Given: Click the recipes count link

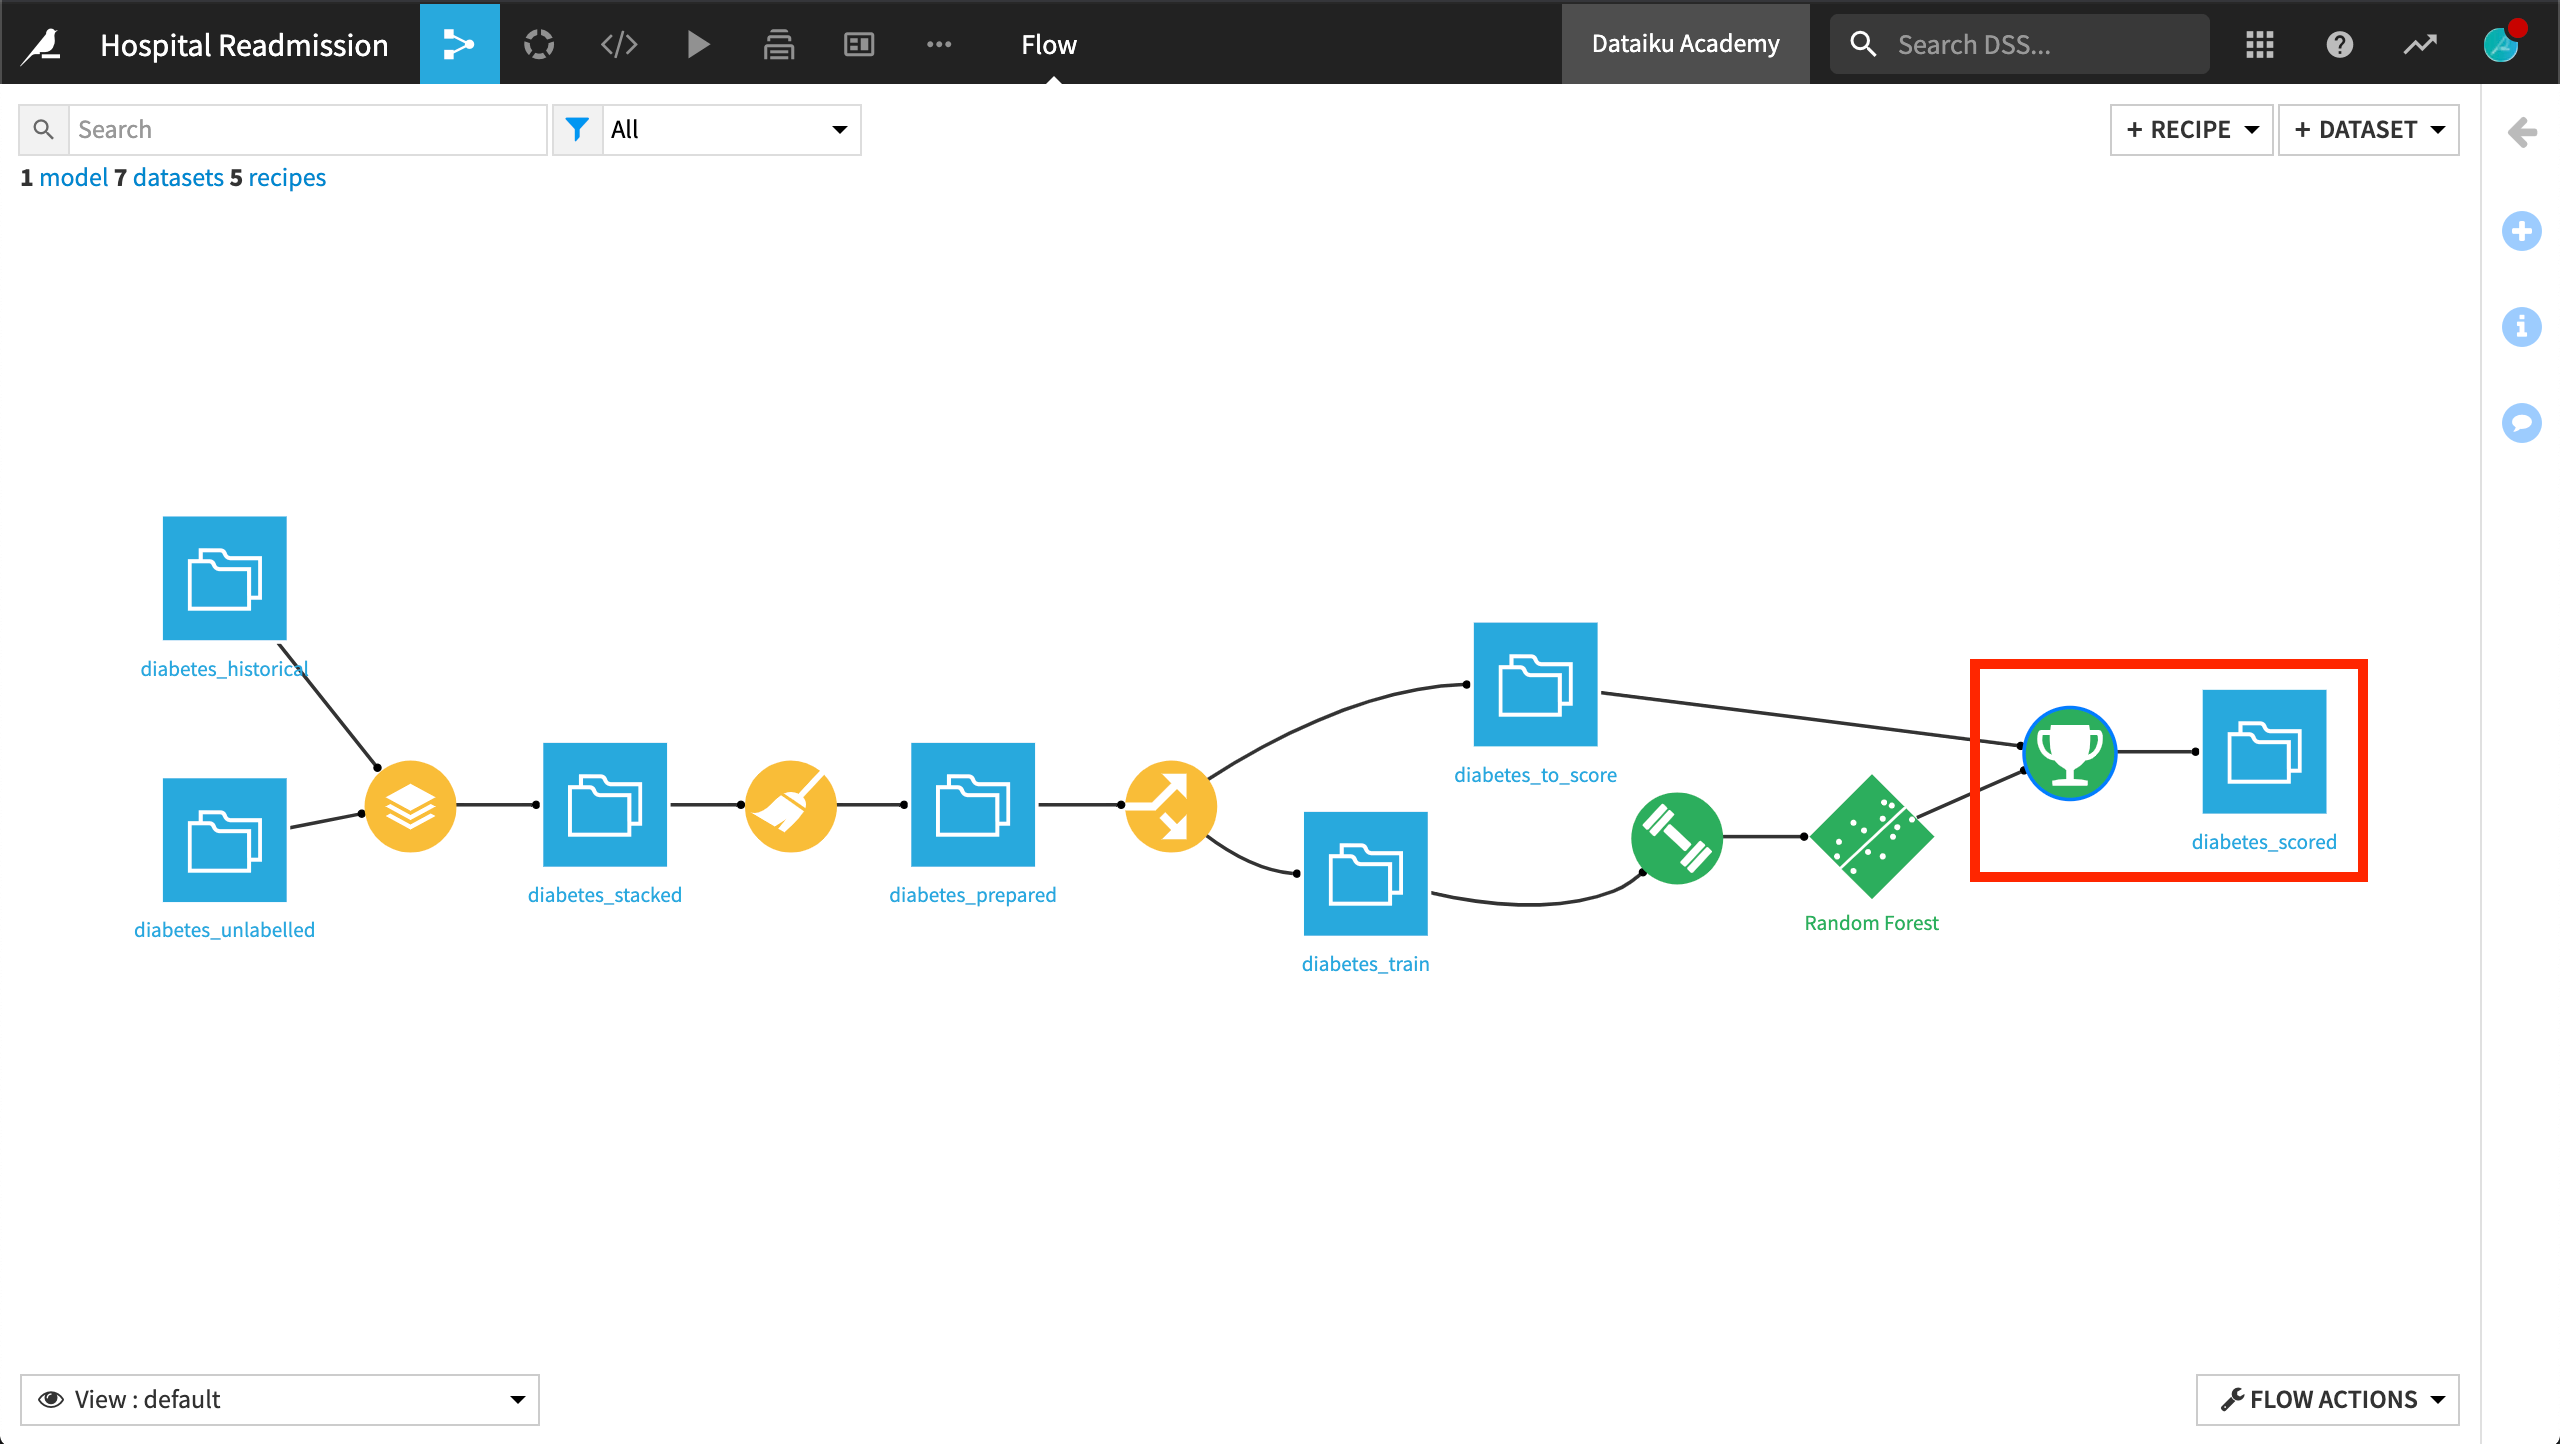Looking at the screenshot, I should coord(287,177).
